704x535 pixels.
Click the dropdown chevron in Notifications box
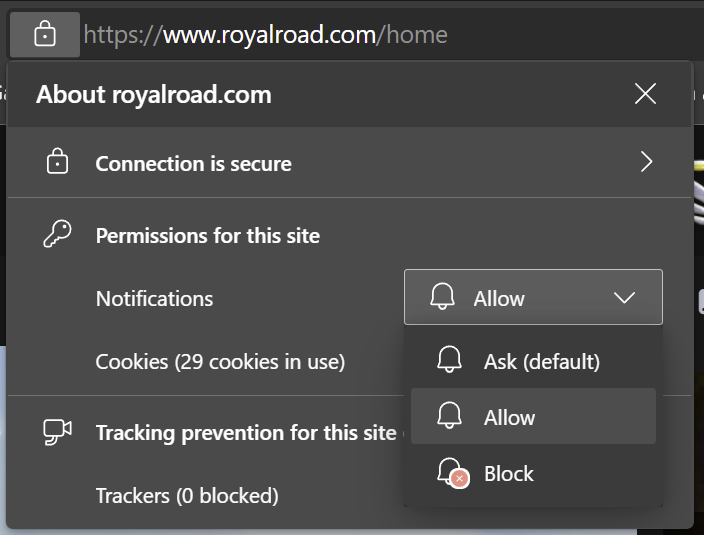pyautogui.click(x=624, y=298)
